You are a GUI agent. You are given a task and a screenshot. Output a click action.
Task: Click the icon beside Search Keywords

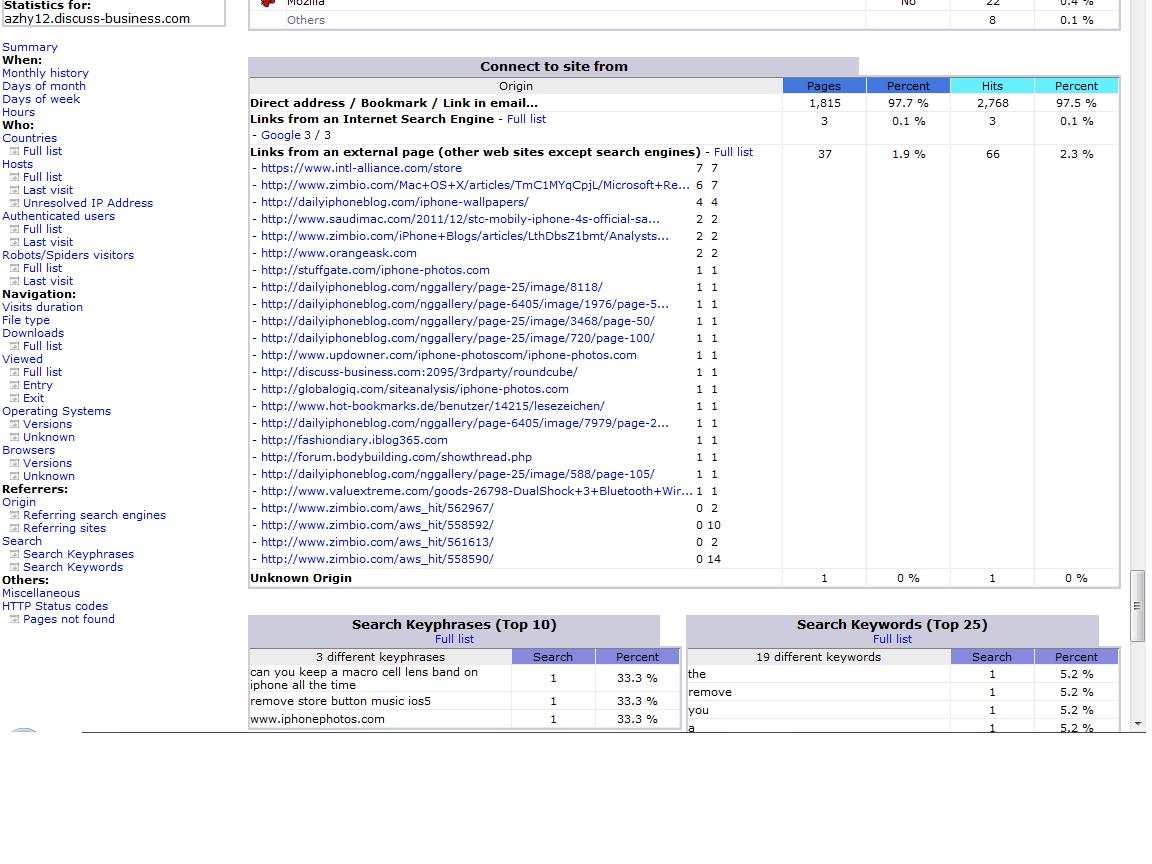tap(14, 567)
